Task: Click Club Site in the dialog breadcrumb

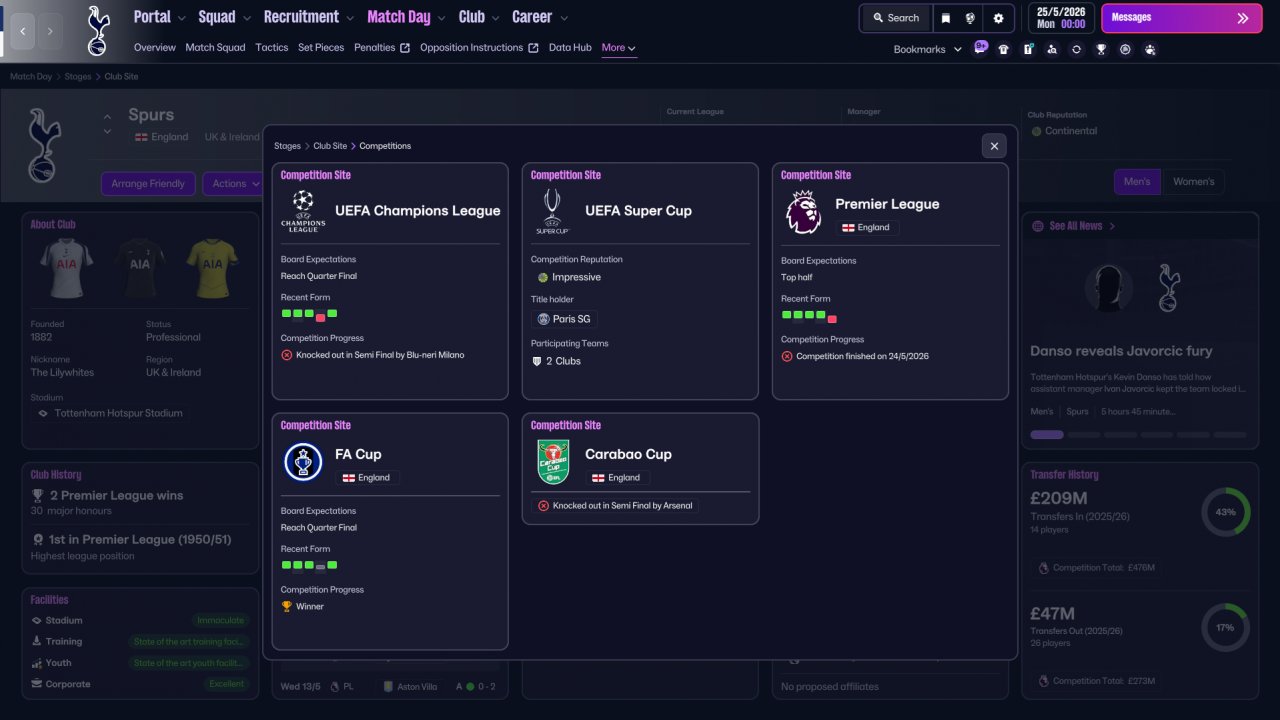Action: pos(330,146)
